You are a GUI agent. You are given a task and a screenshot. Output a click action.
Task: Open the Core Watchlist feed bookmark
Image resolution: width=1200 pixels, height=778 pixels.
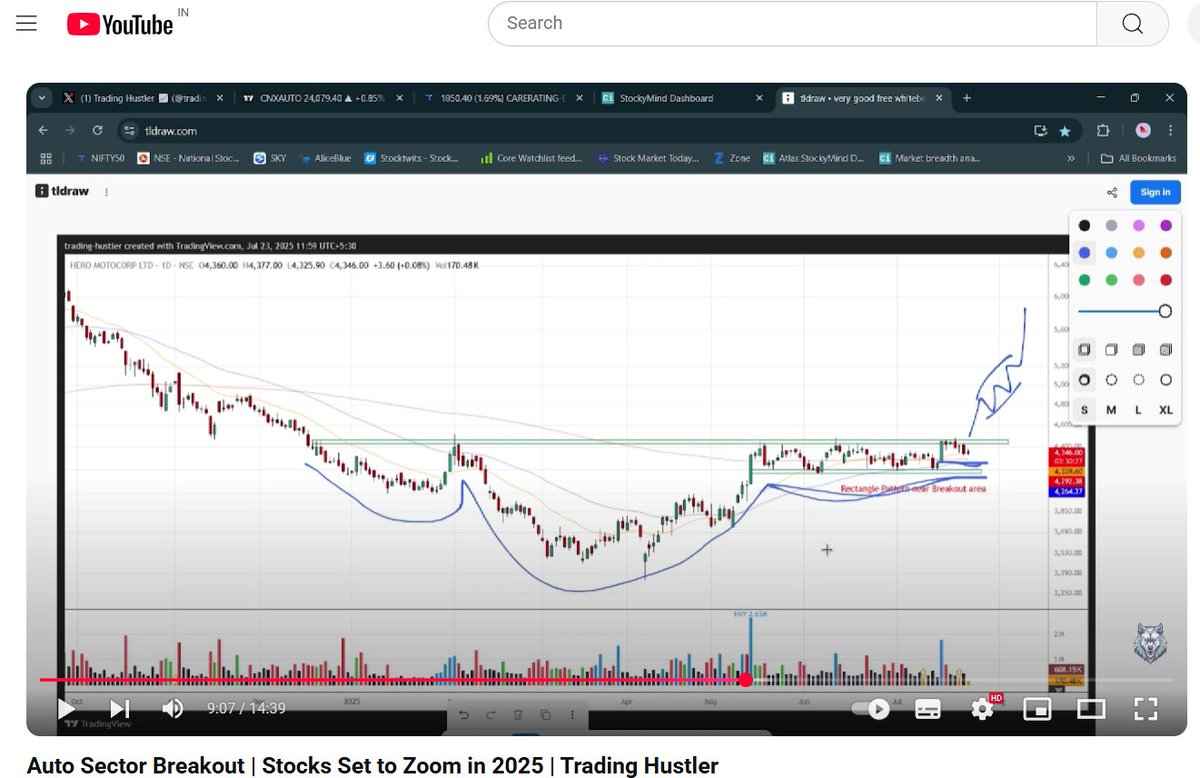tap(531, 158)
